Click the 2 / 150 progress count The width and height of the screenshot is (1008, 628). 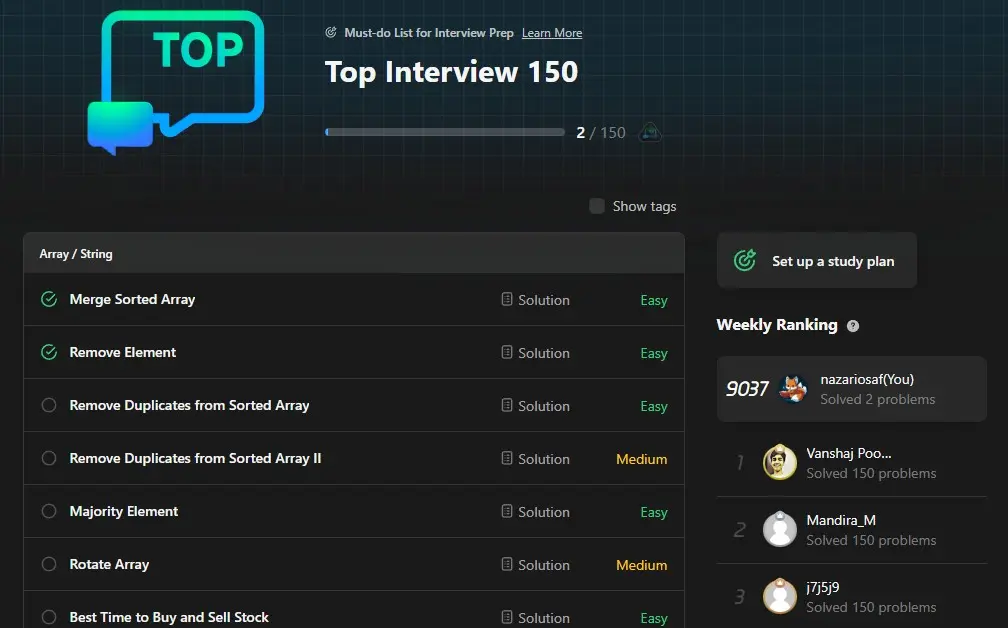(x=600, y=132)
